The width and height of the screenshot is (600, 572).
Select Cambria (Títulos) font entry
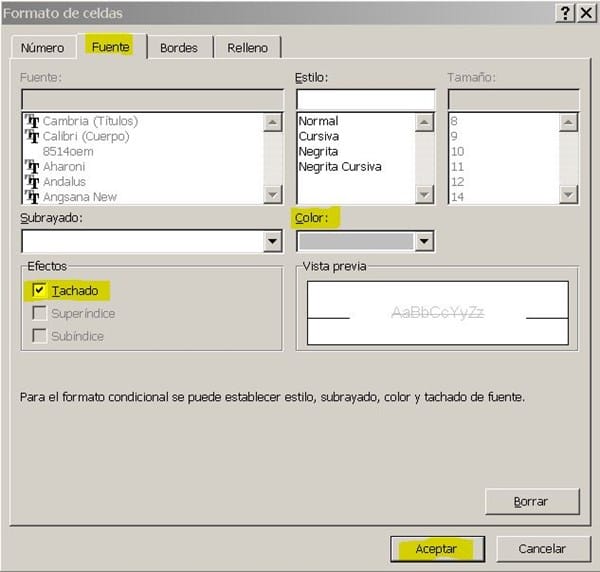(x=90, y=121)
